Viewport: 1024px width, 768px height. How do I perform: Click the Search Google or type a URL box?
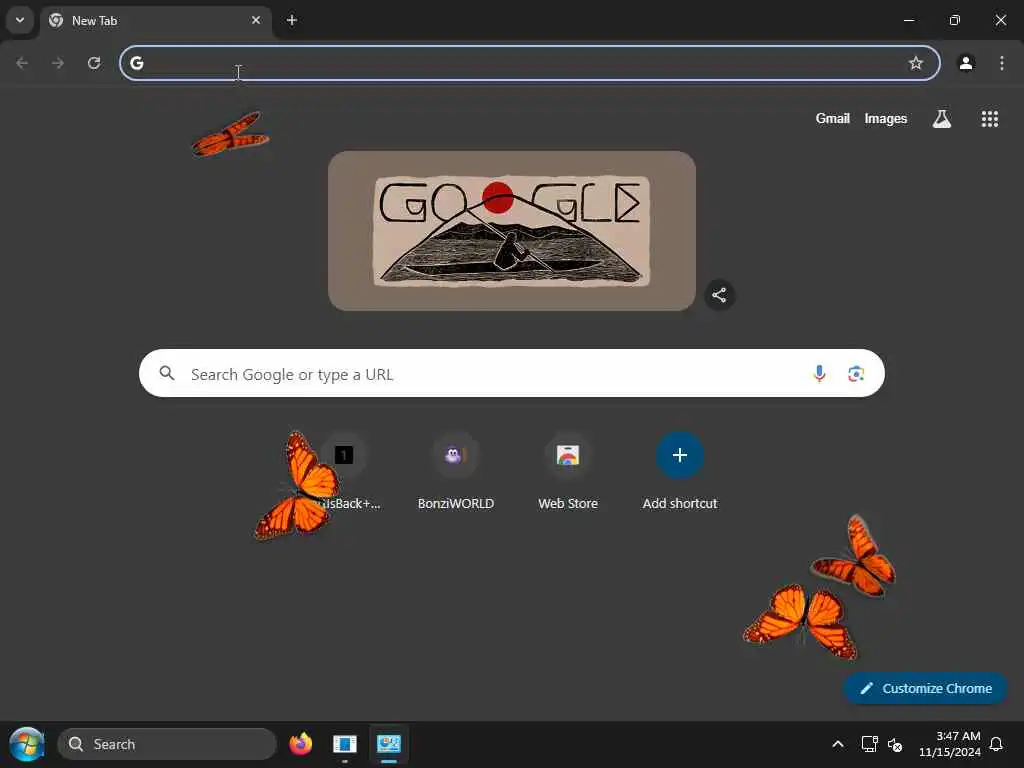pyautogui.click(x=511, y=373)
